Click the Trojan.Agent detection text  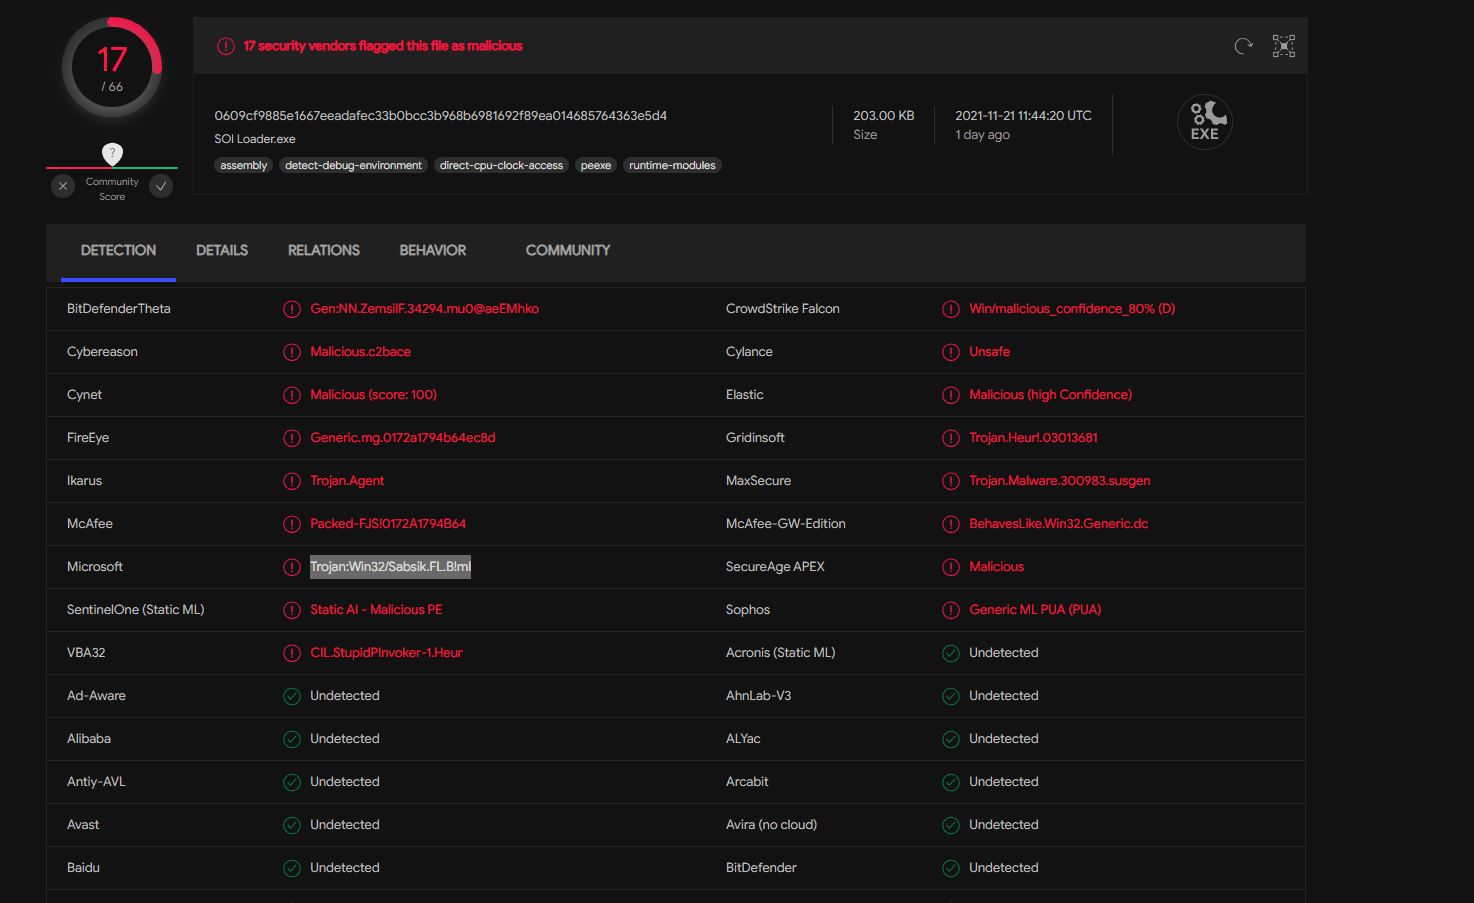point(347,481)
